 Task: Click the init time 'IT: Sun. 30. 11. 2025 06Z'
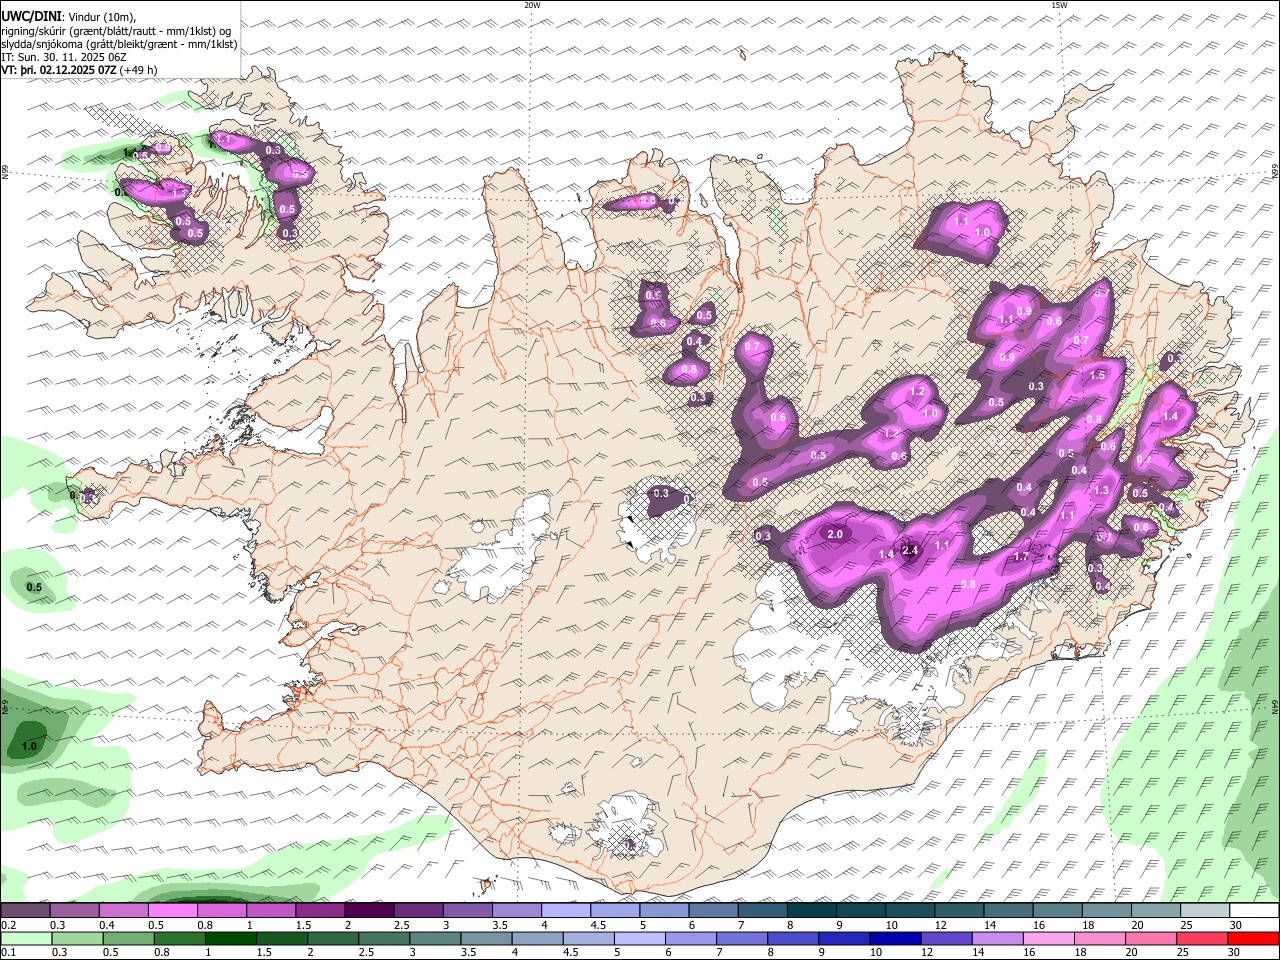coord(64,57)
